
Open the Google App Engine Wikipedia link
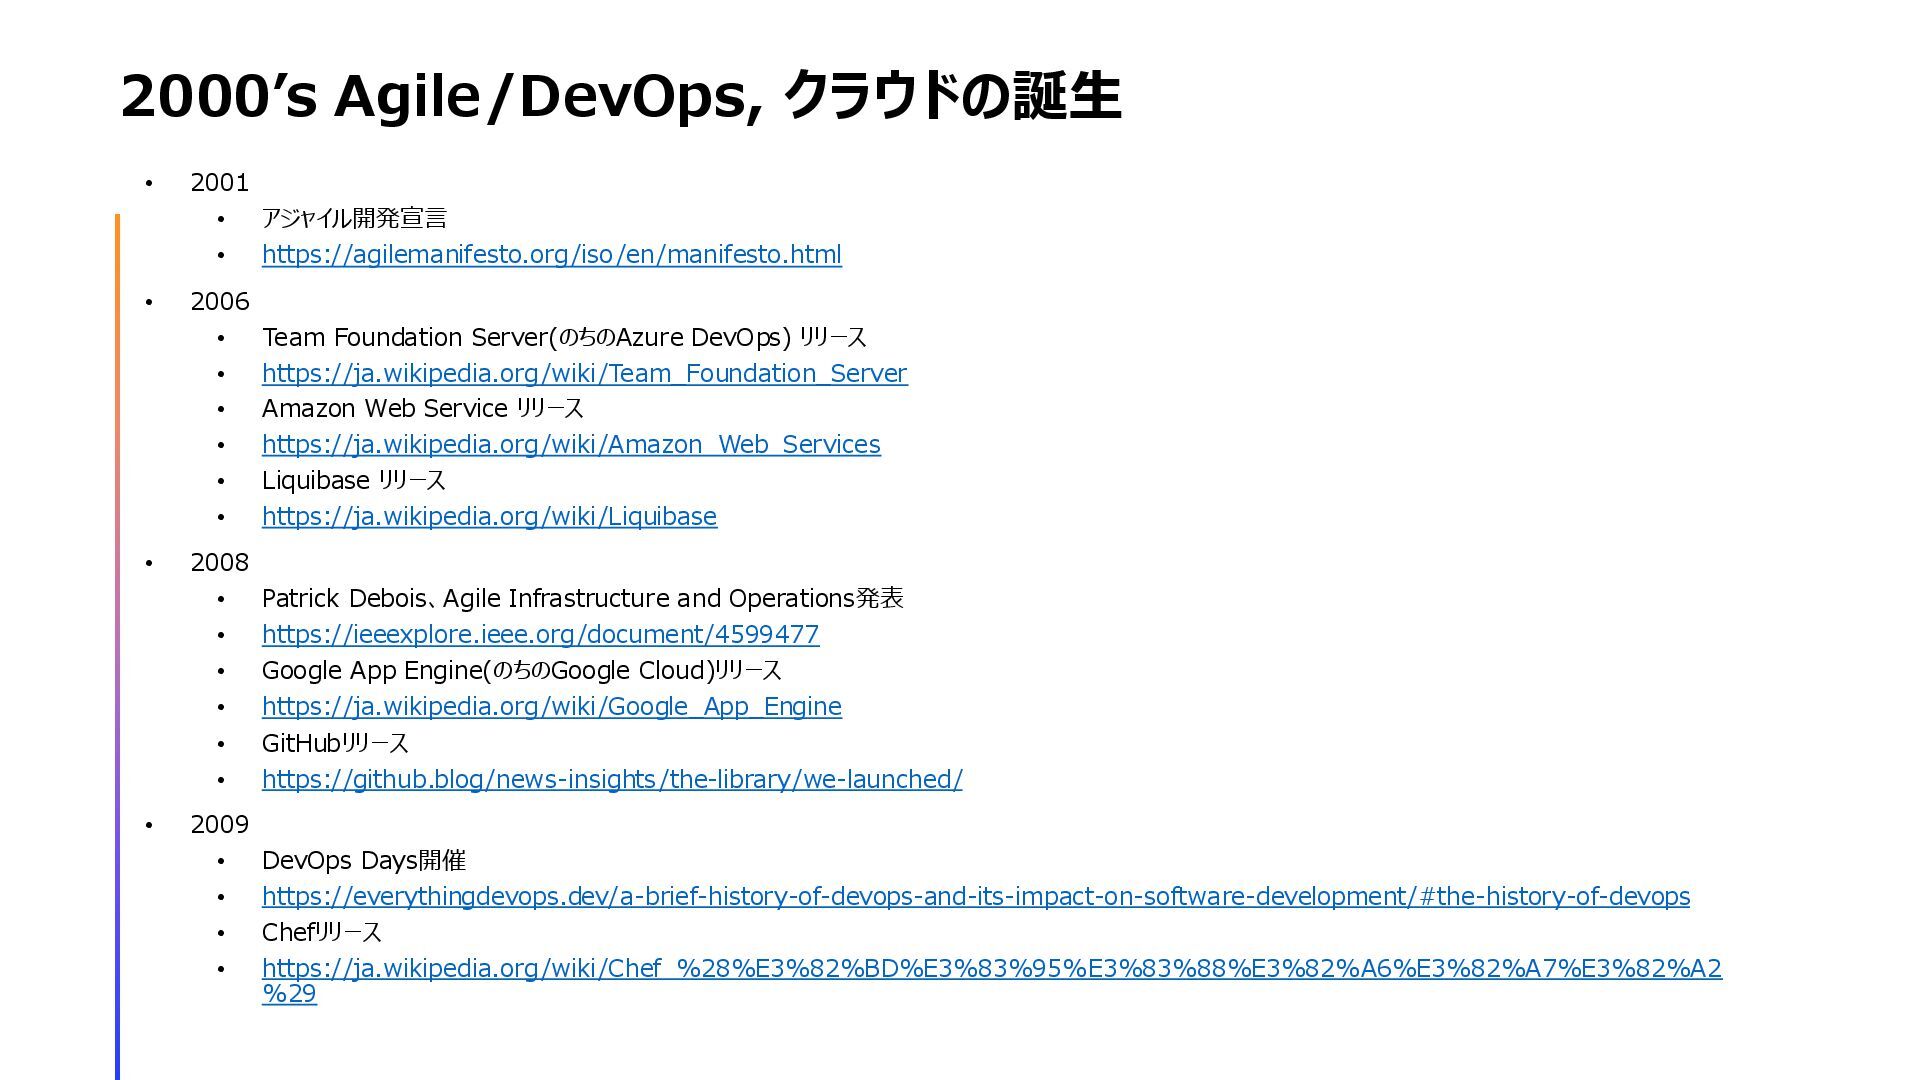coord(551,707)
